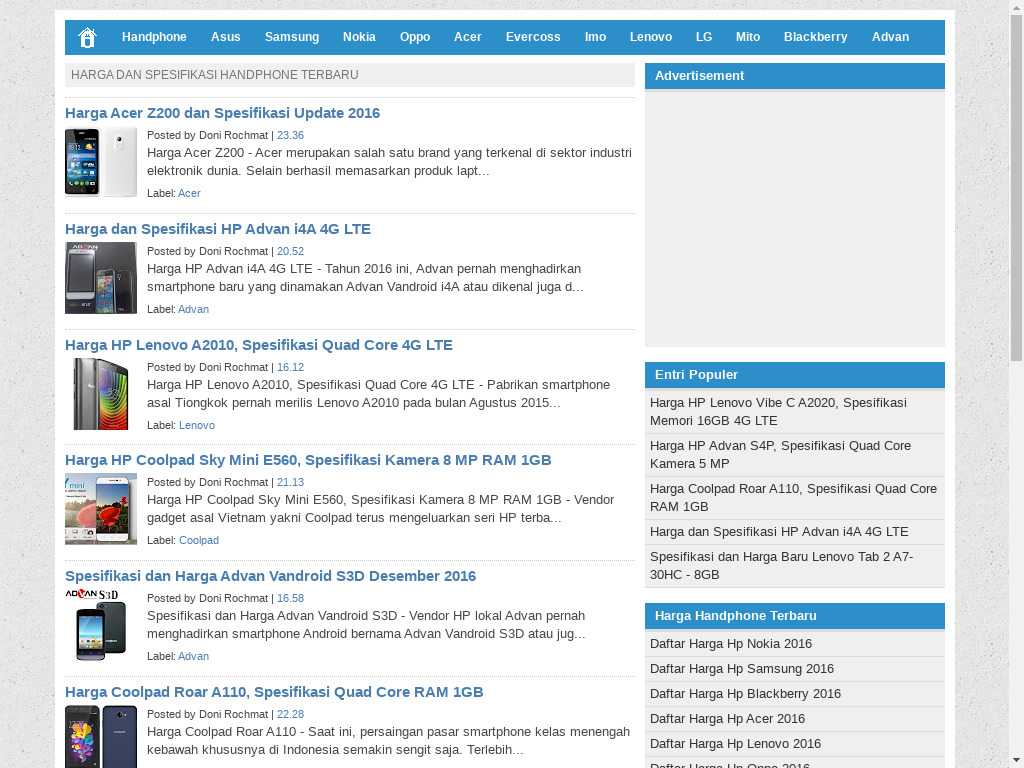Open headline 'Harga HP Coolpad Sky Mini E560'
The height and width of the screenshot is (768, 1024).
308,460
